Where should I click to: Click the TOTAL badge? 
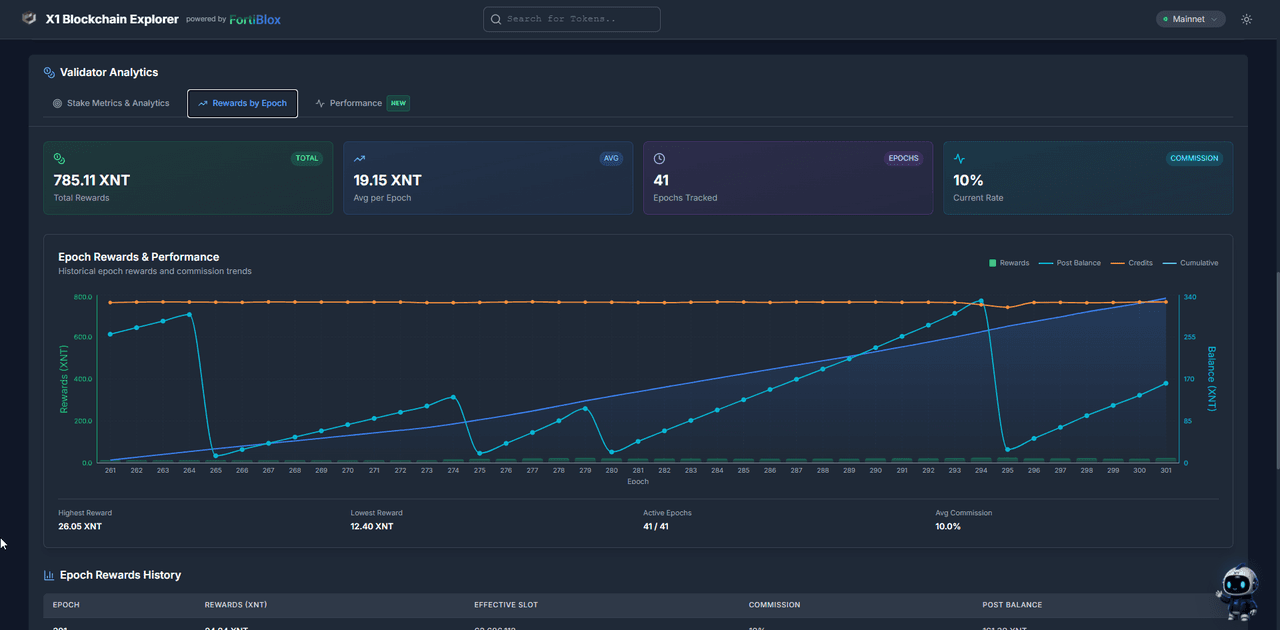coord(307,158)
